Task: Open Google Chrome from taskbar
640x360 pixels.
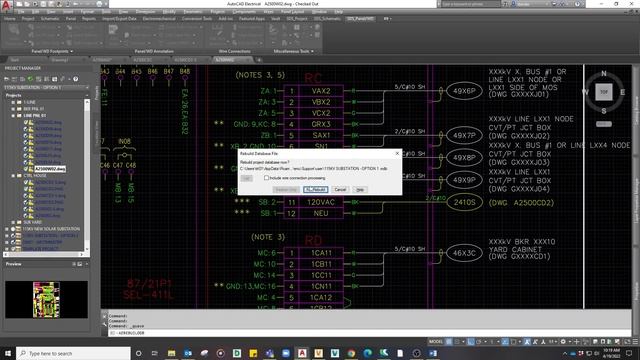Action: coord(351,353)
